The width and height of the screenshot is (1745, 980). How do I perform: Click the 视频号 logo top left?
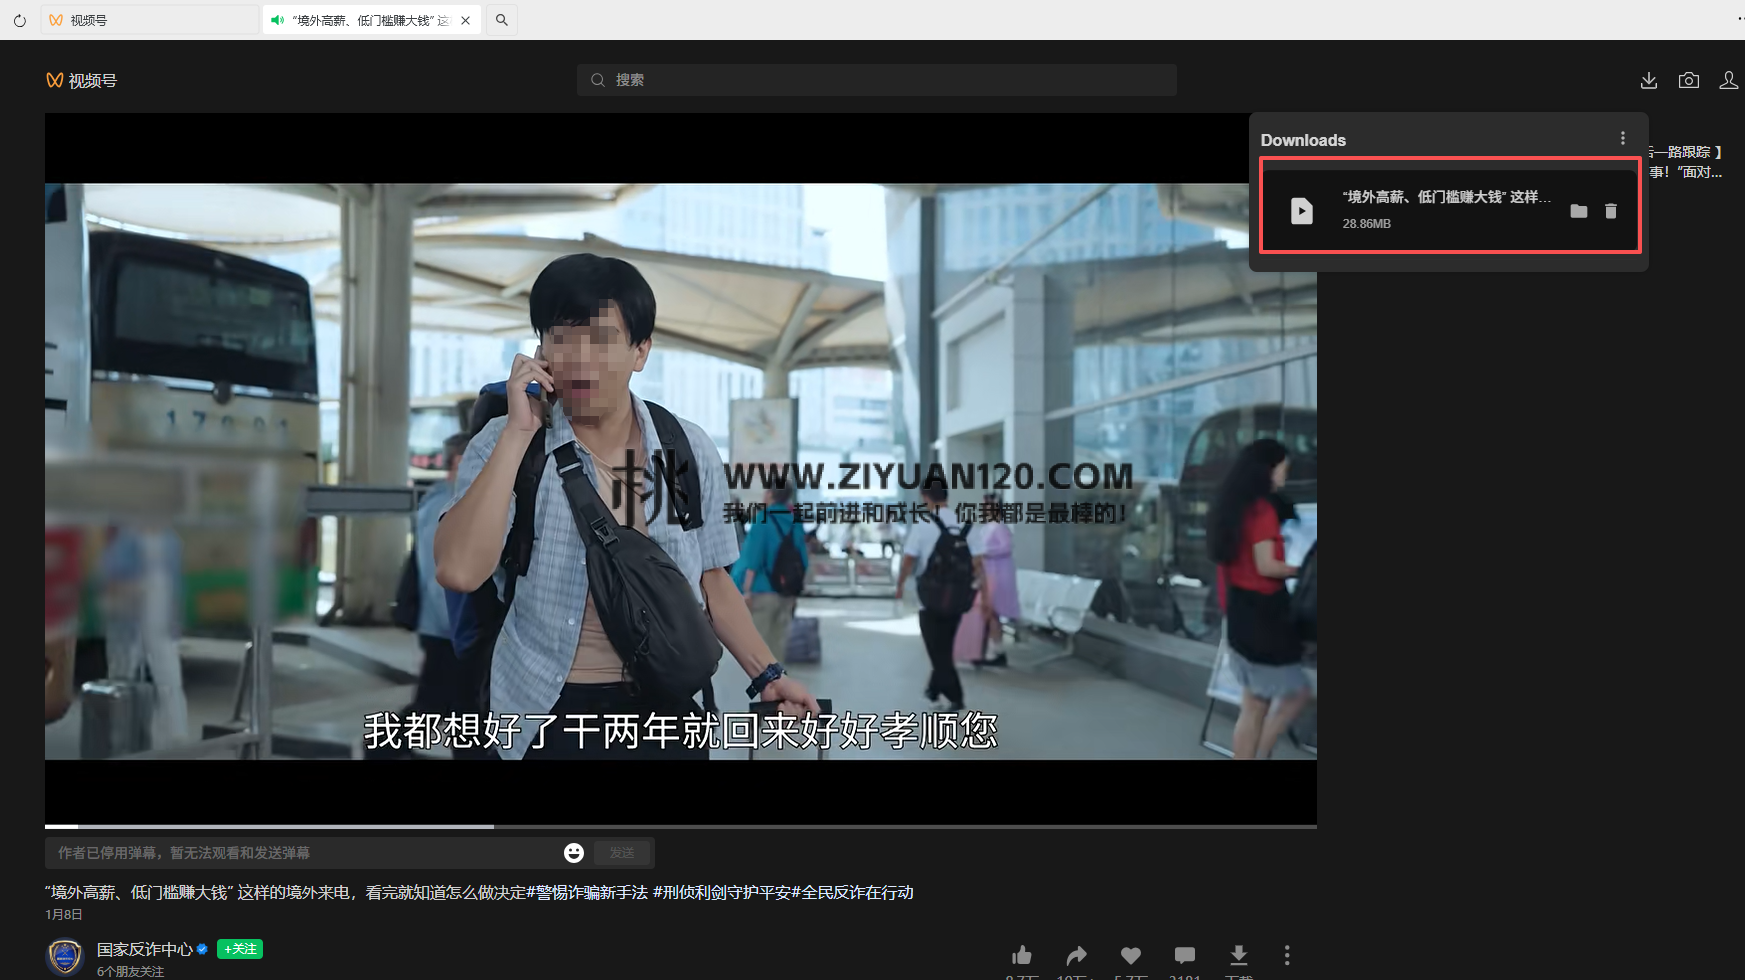coord(81,80)
